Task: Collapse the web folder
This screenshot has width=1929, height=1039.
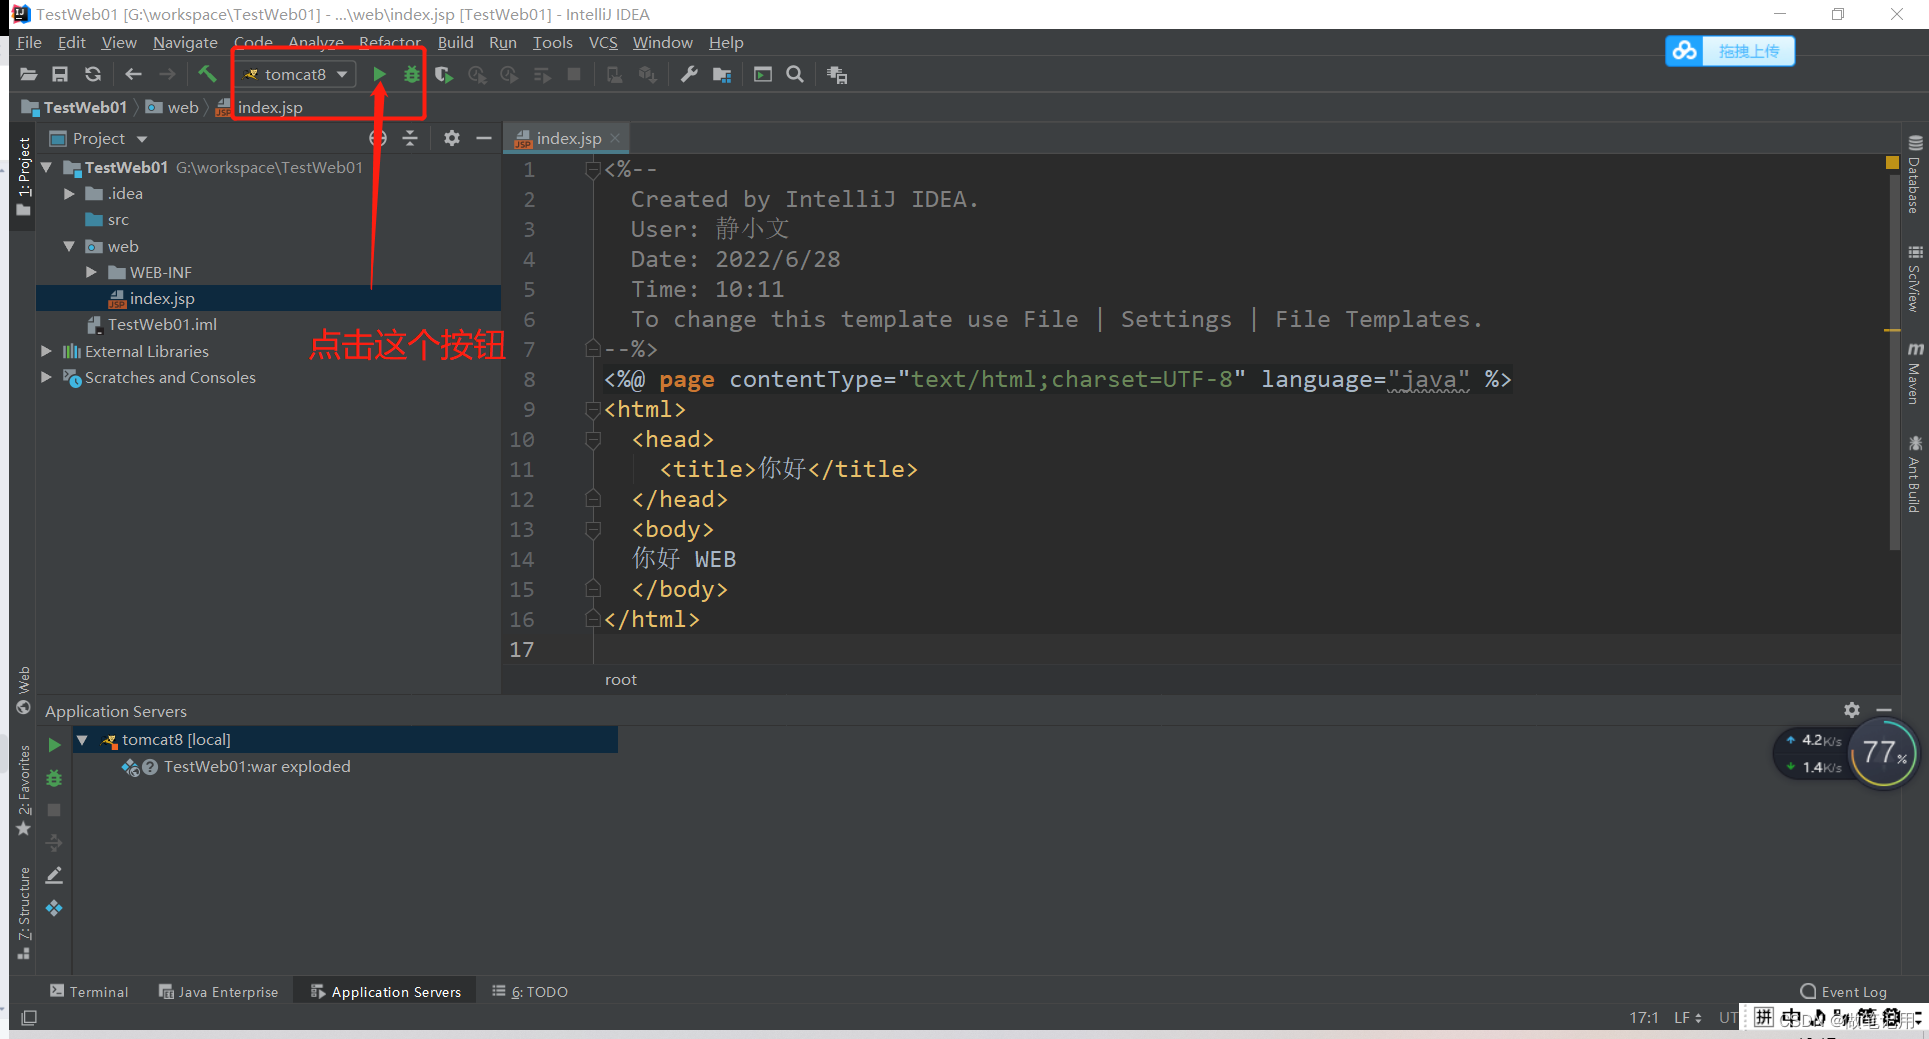Action: point(69,246)
